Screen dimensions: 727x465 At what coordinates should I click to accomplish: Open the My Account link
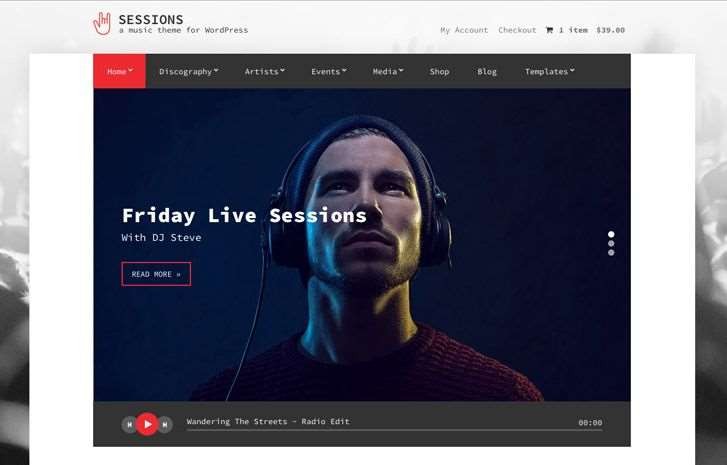coord(464,30)
